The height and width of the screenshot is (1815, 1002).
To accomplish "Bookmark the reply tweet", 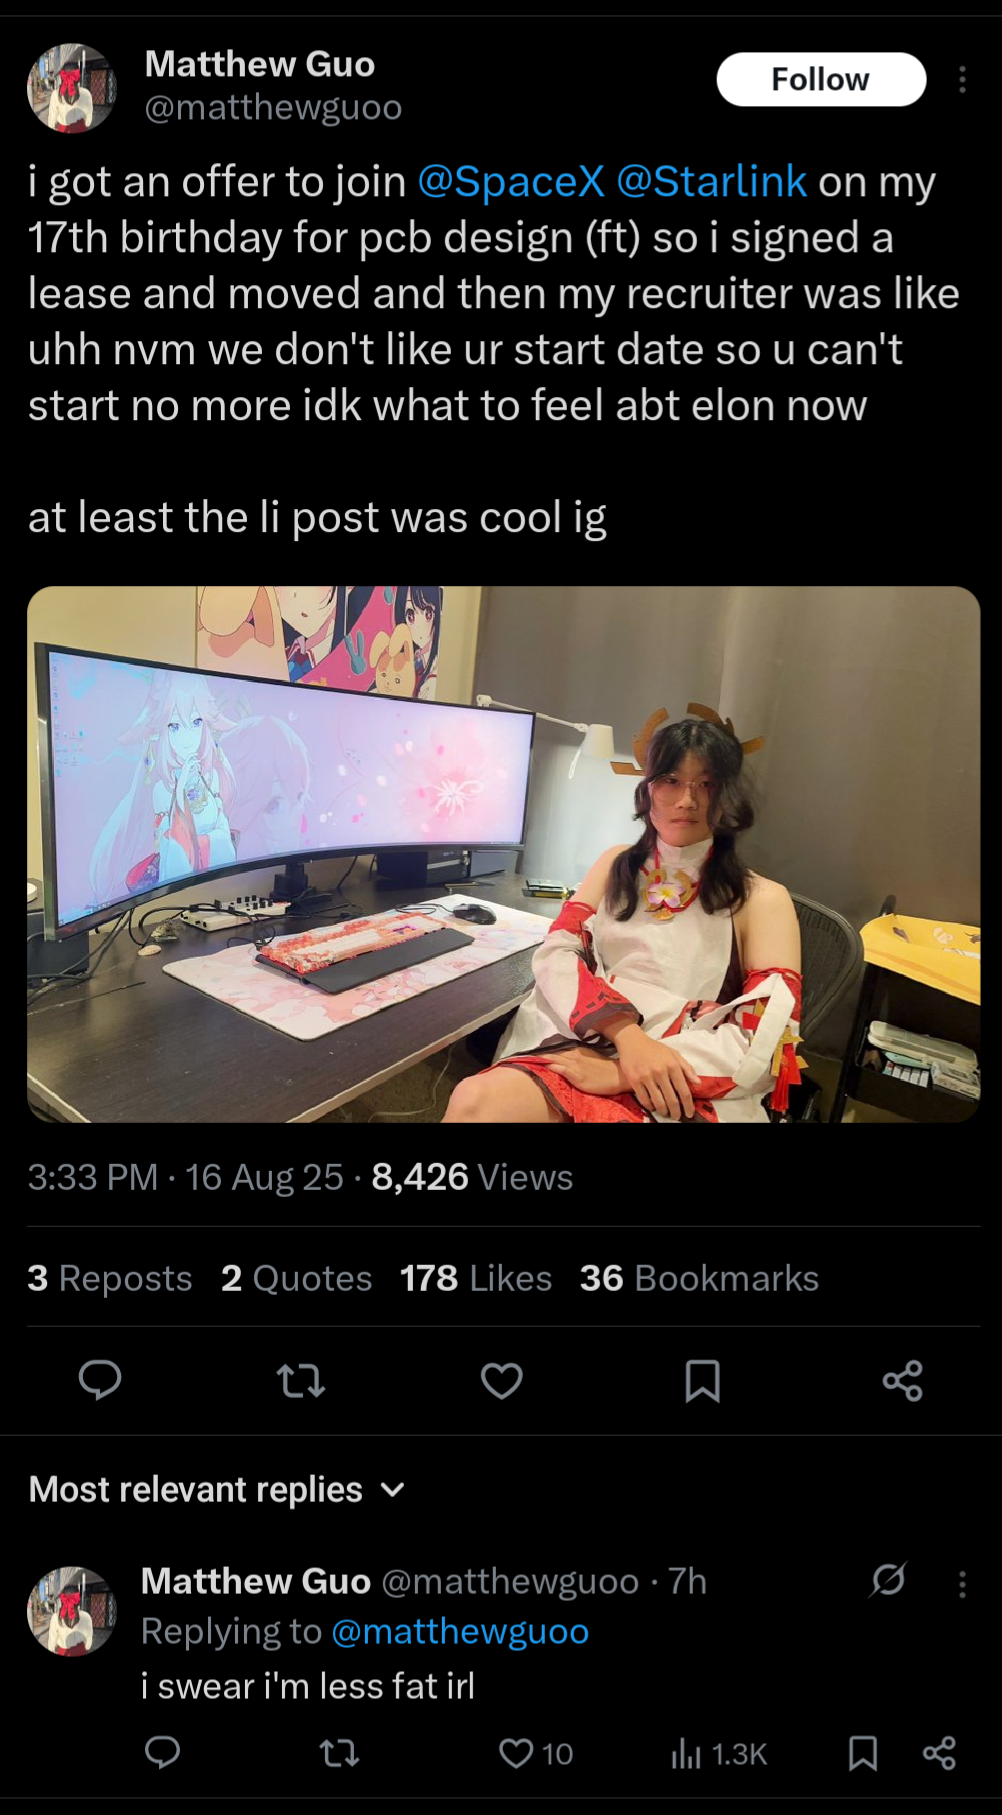I will point(863,1753).
